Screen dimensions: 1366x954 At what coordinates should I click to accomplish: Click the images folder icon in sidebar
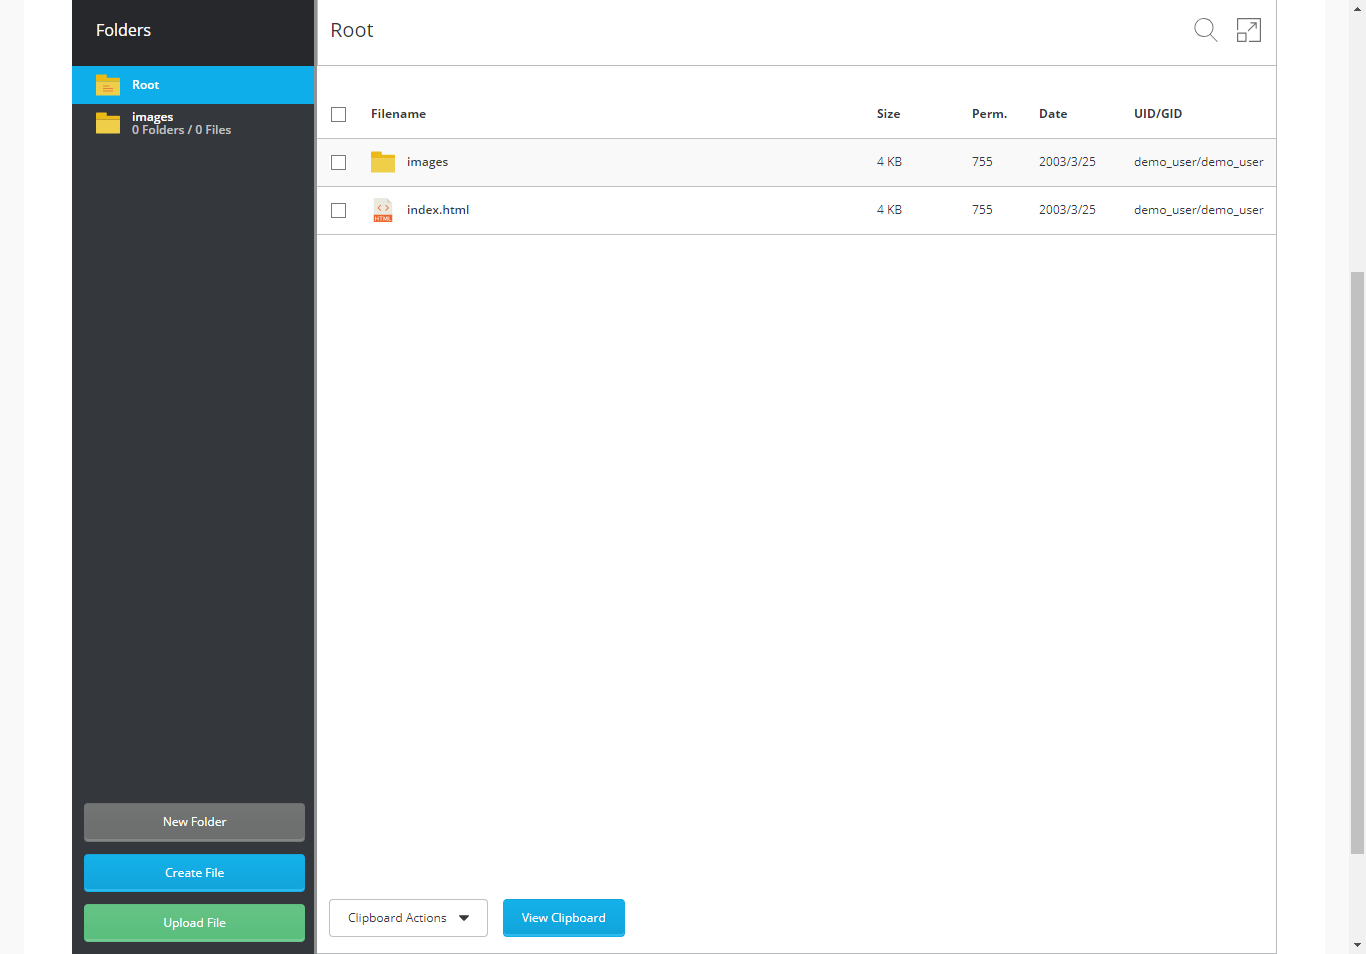[108, 123]
